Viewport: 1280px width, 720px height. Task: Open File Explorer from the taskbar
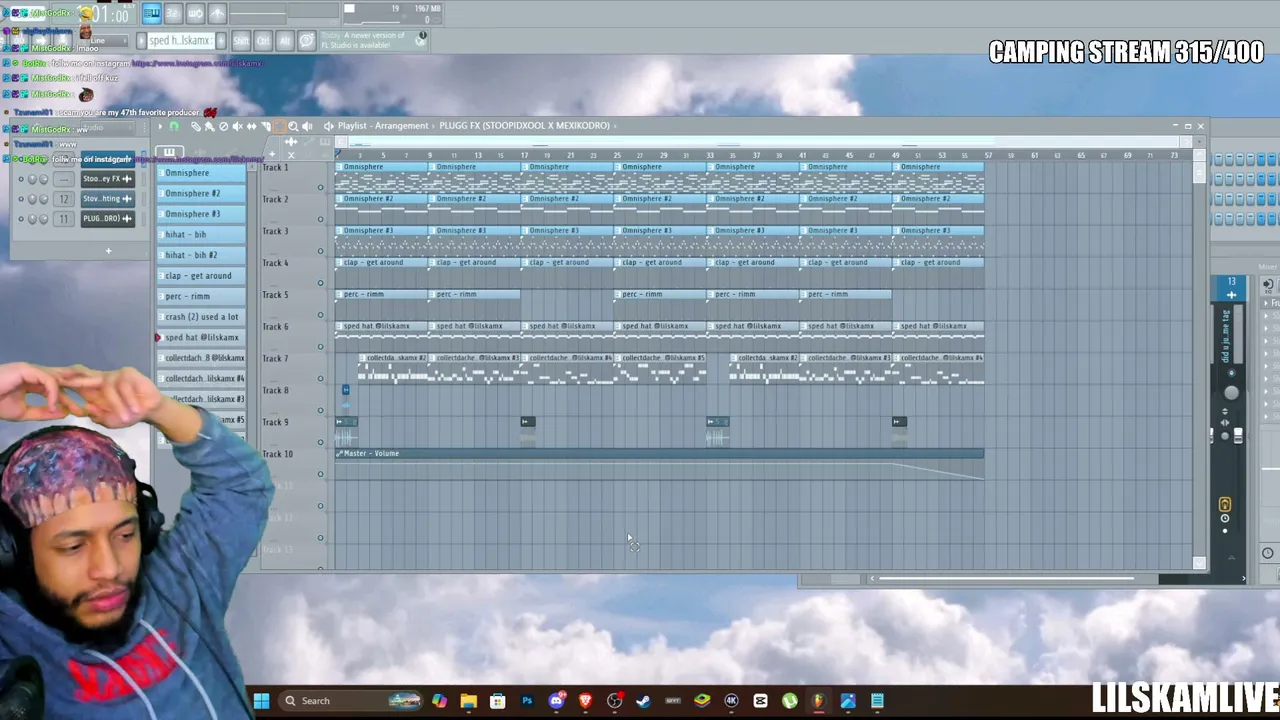tap(469, 701)
